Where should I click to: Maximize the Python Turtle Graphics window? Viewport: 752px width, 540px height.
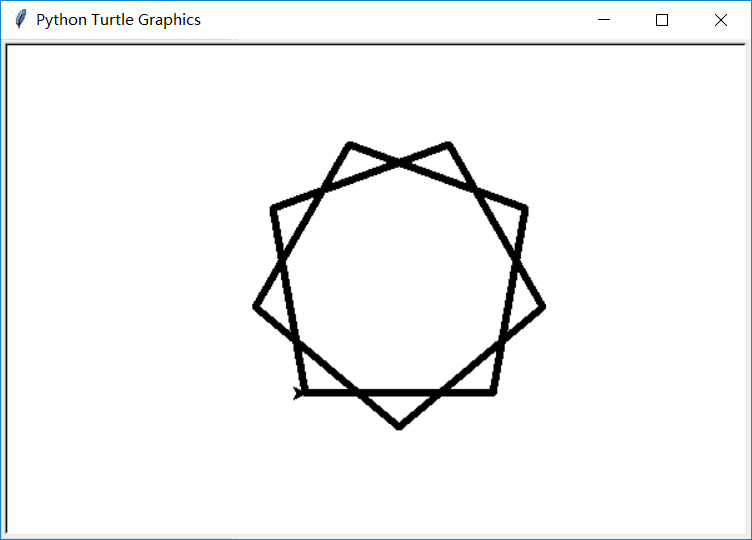[x=662, y=20]
